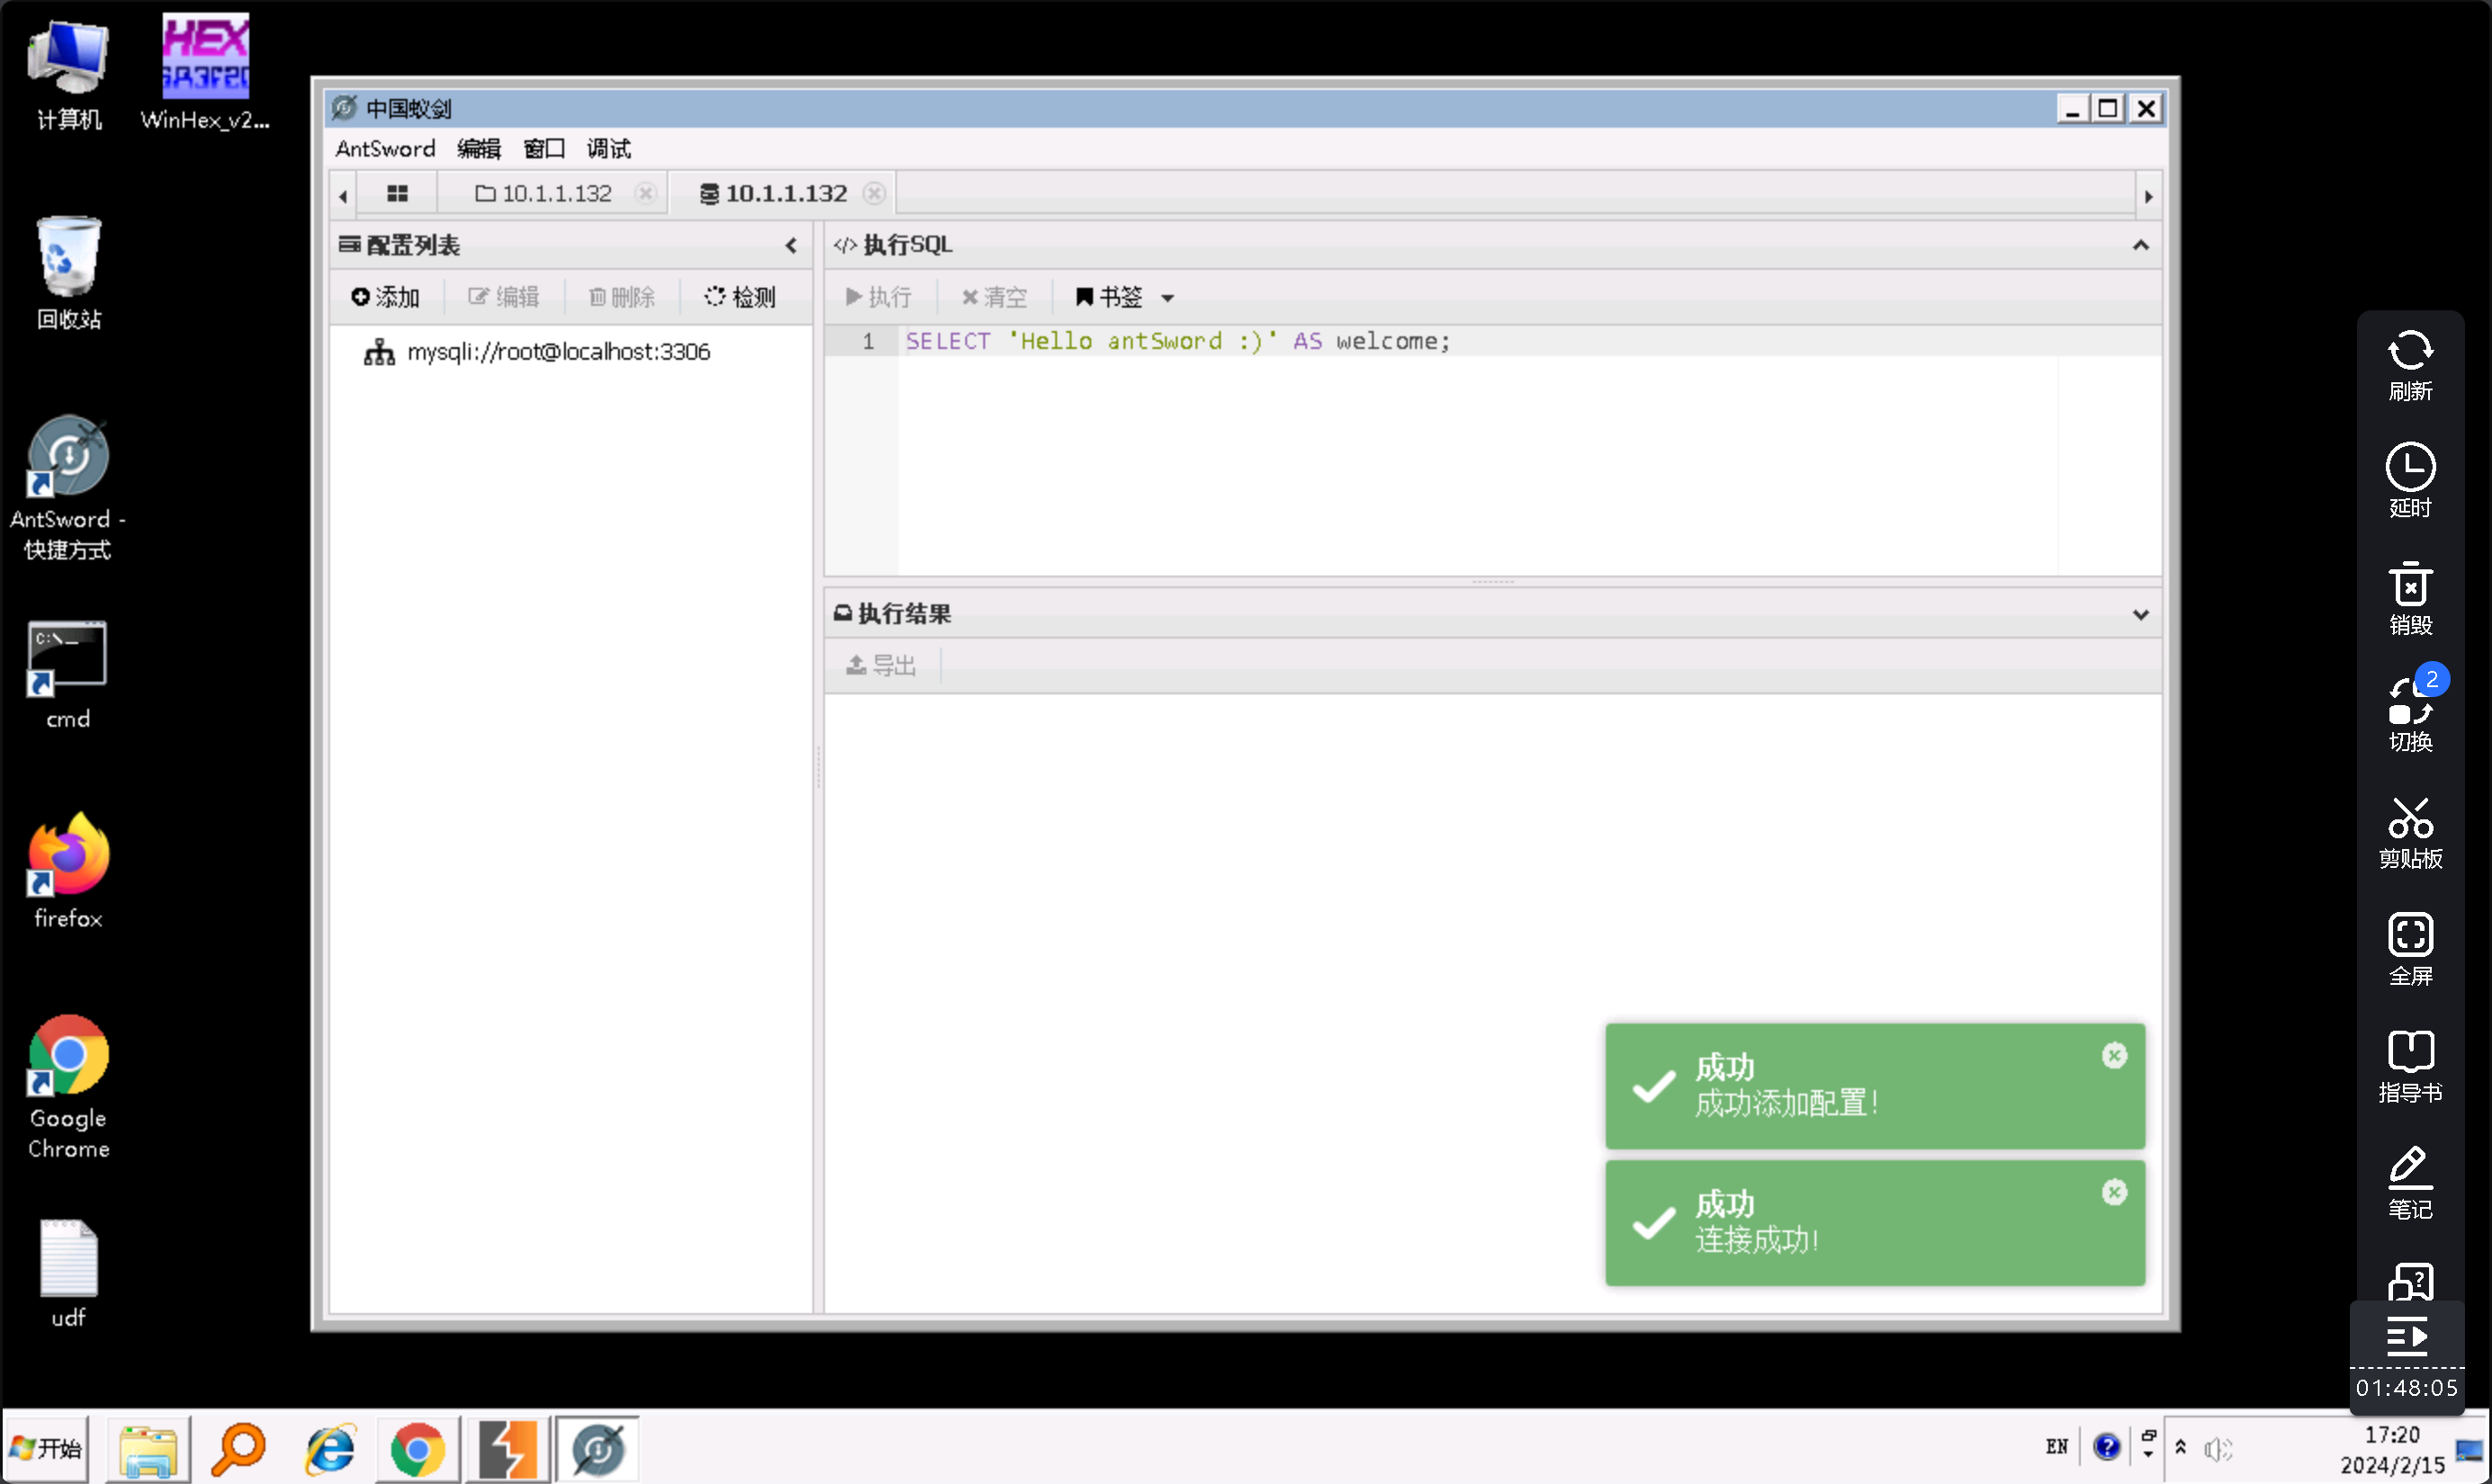Expand the execution results panel chevron

(2140, 615)
